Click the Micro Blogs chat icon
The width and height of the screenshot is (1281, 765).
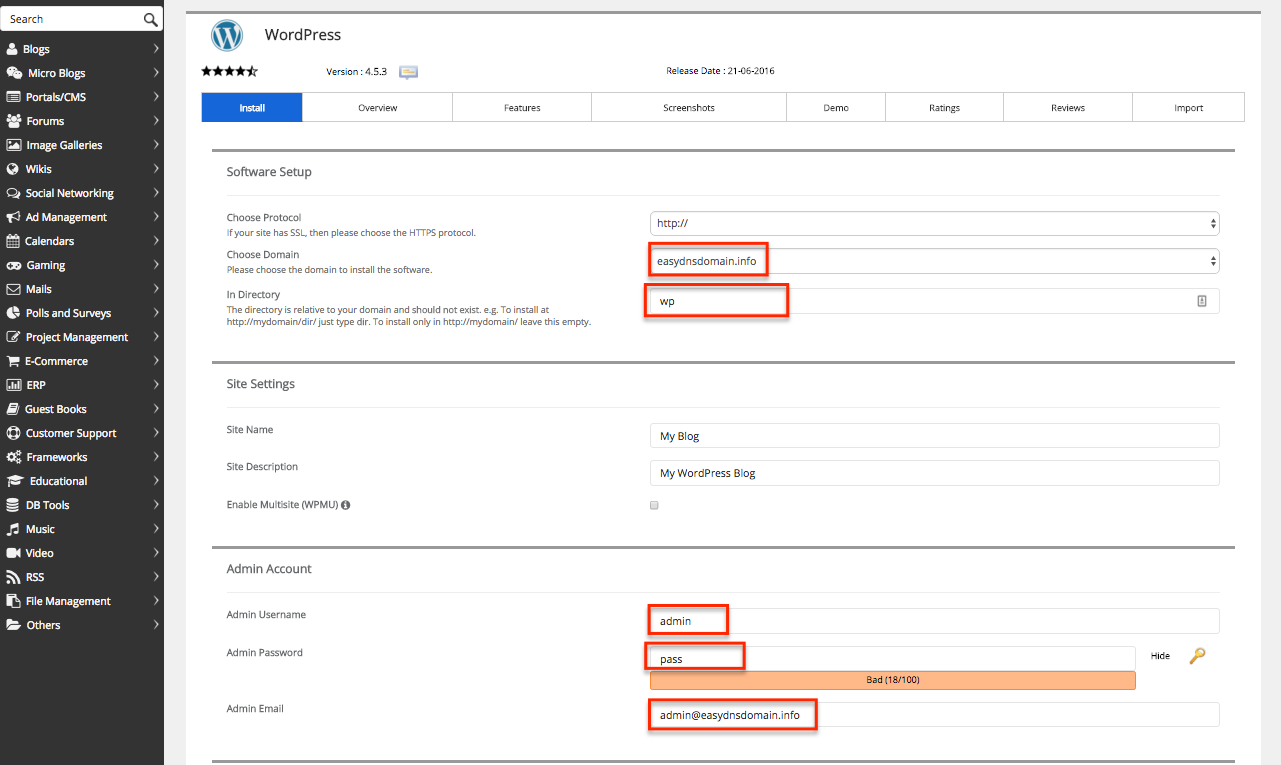tap(14, 73)
